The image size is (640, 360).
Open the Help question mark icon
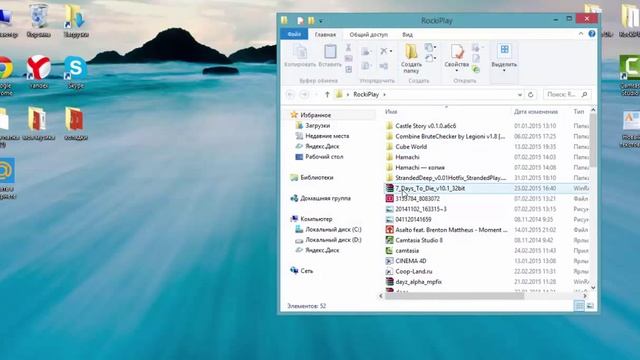tap(592, 34)
